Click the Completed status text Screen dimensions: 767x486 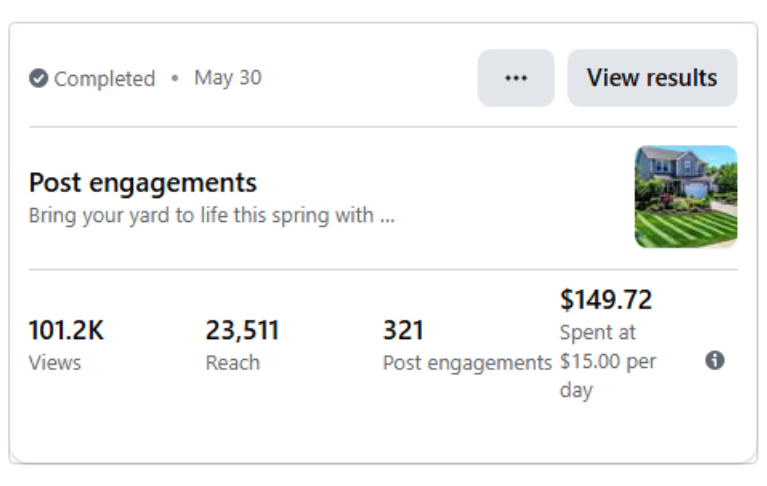click(x=105, y=79)
